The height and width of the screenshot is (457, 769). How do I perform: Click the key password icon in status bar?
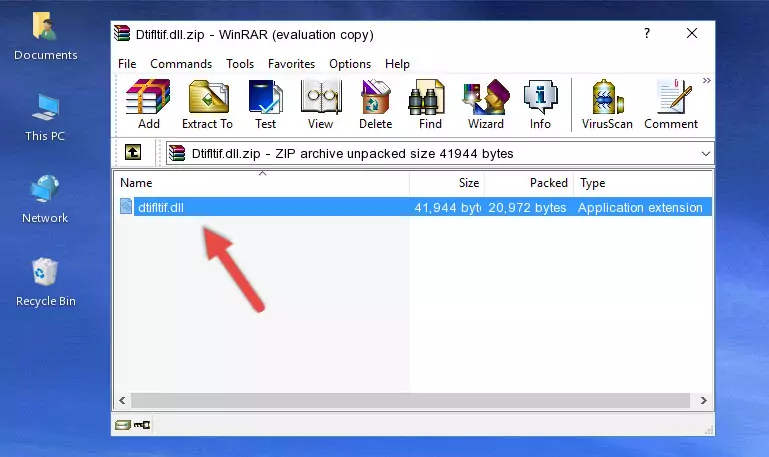click(x=142, y=425)
